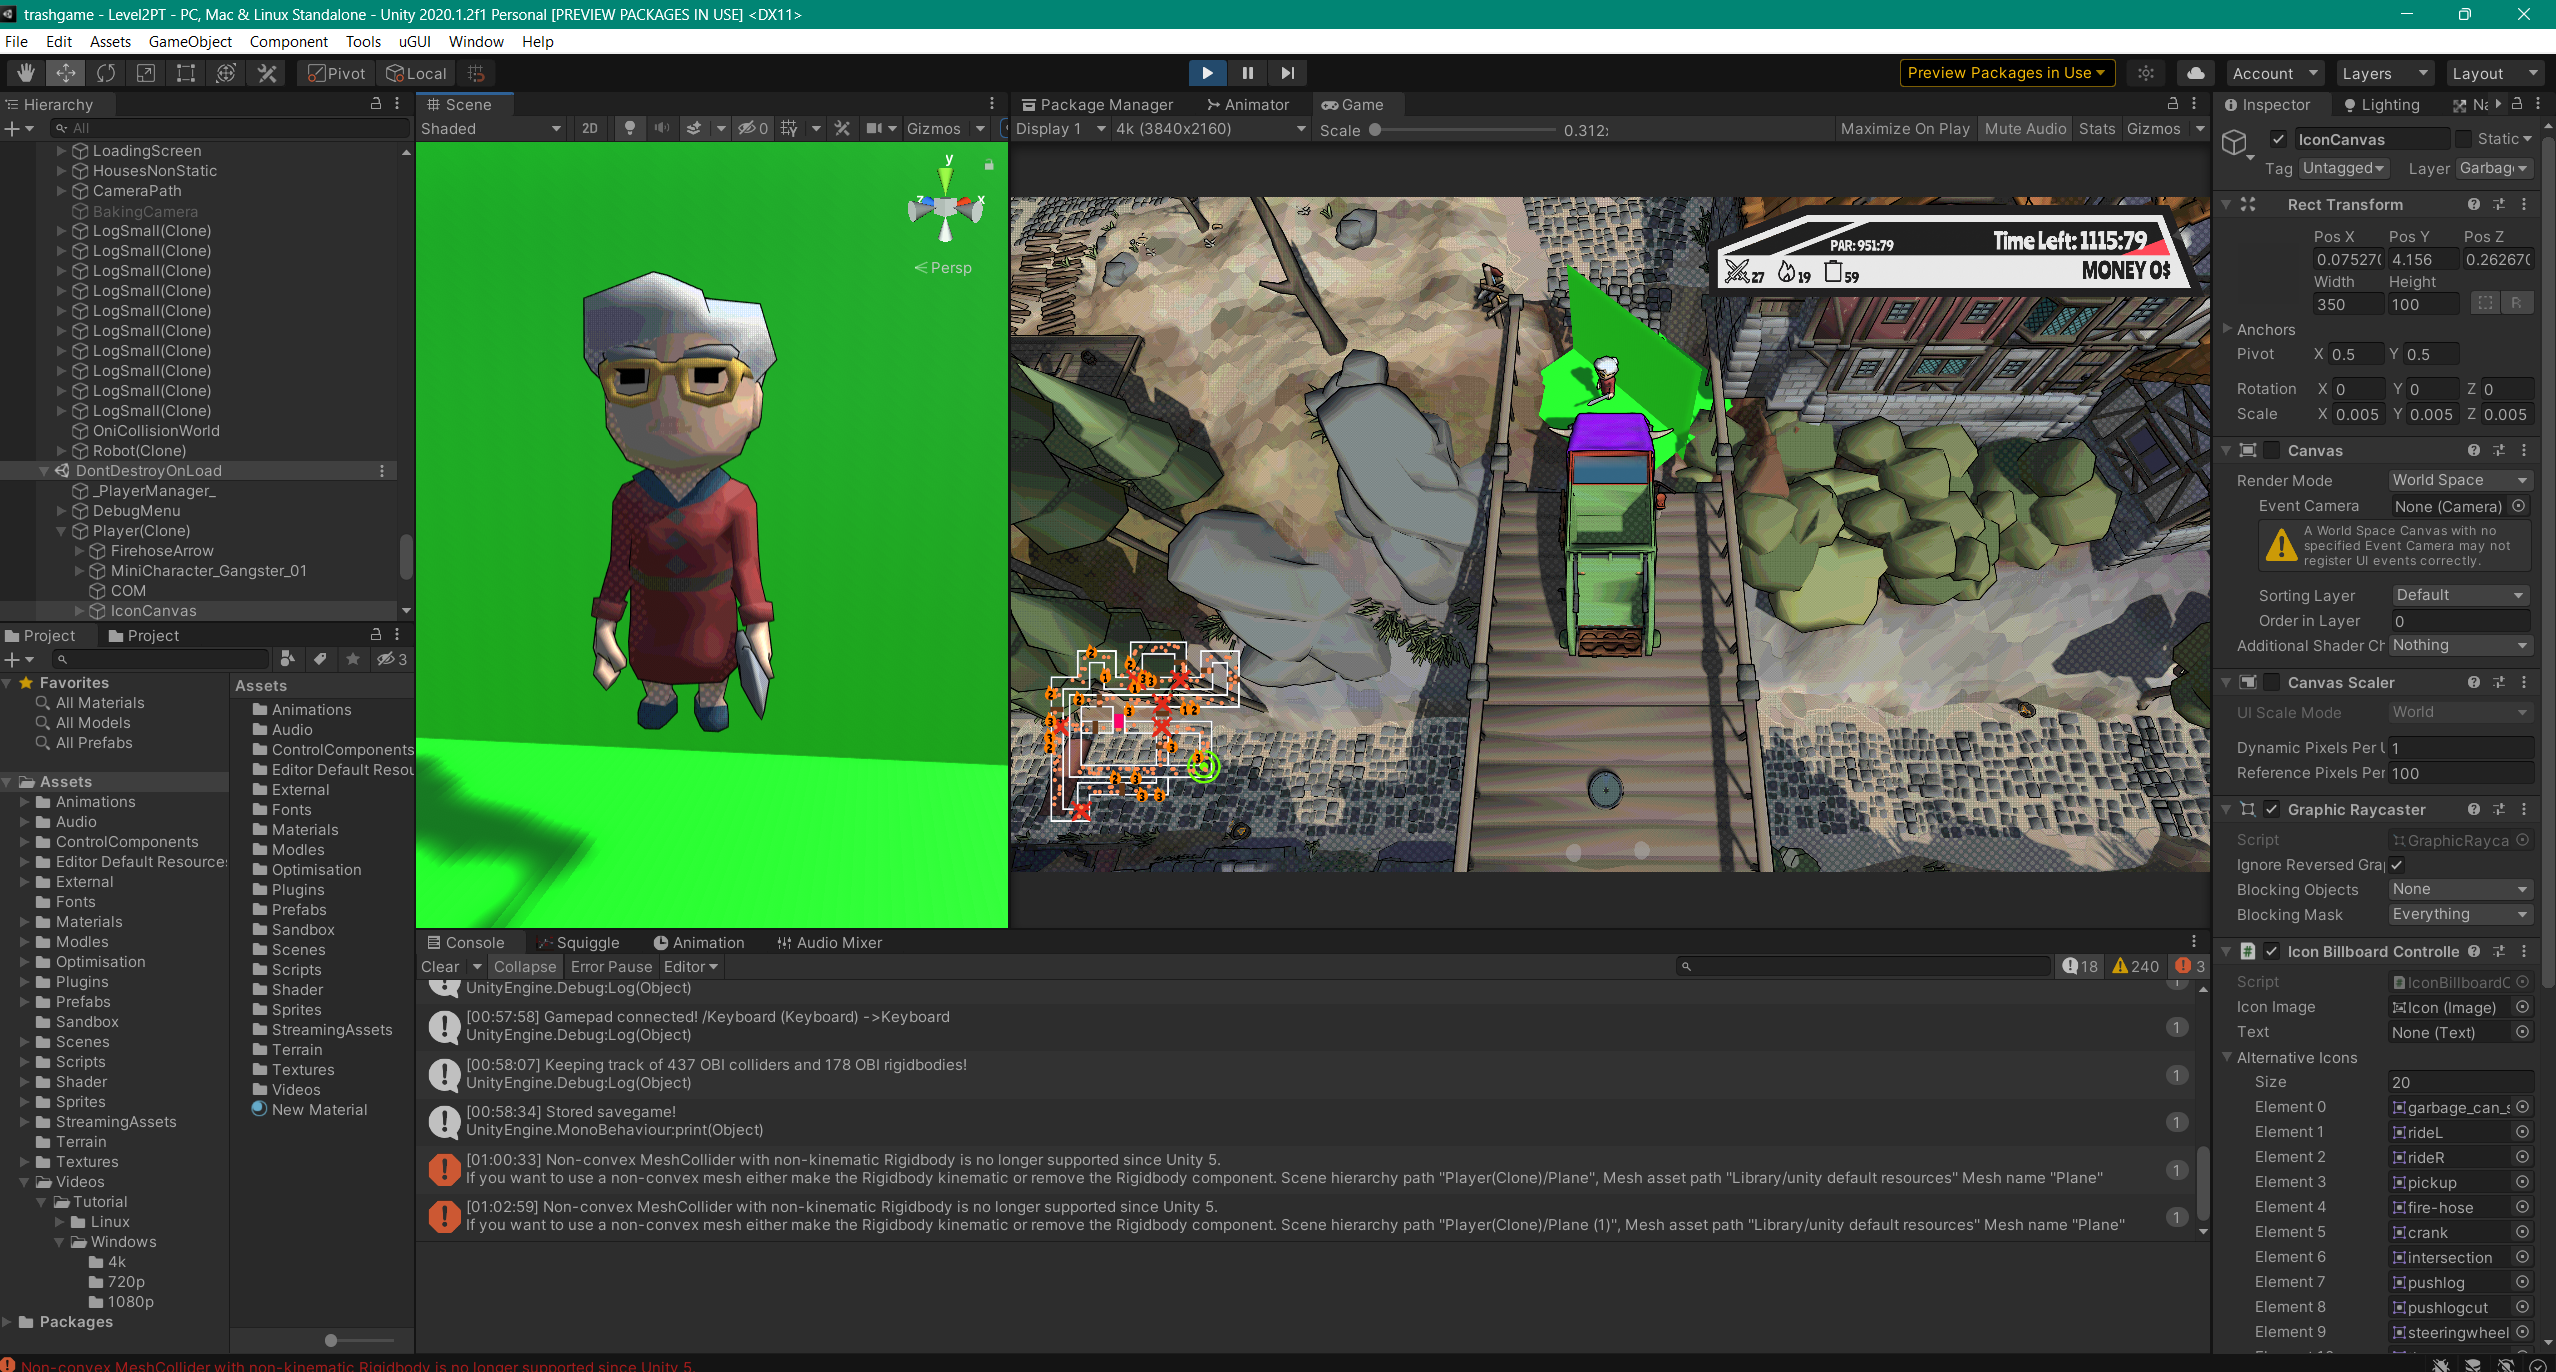Viewport: 2556px width, 1372px height.
Task: Select the Rotate tool
Action: [105, 73]
